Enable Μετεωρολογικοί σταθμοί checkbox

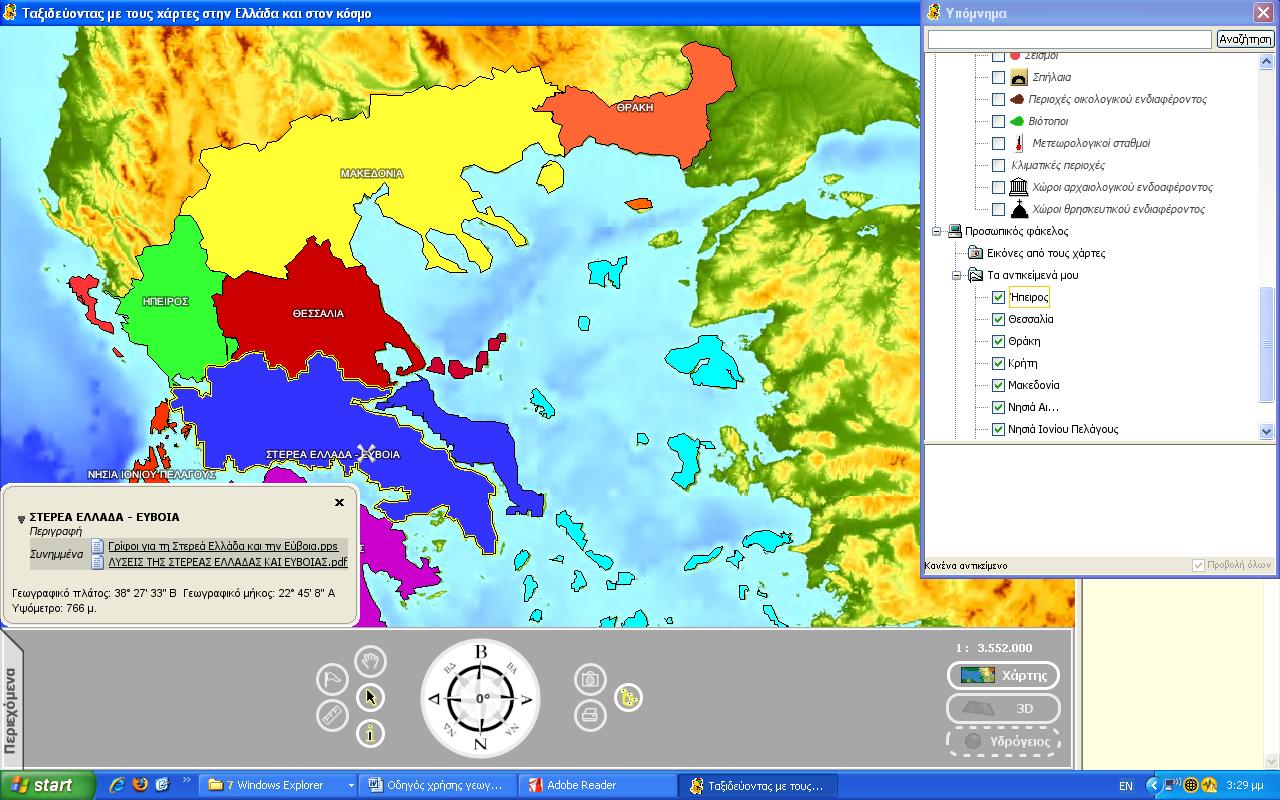pos(998,143)
